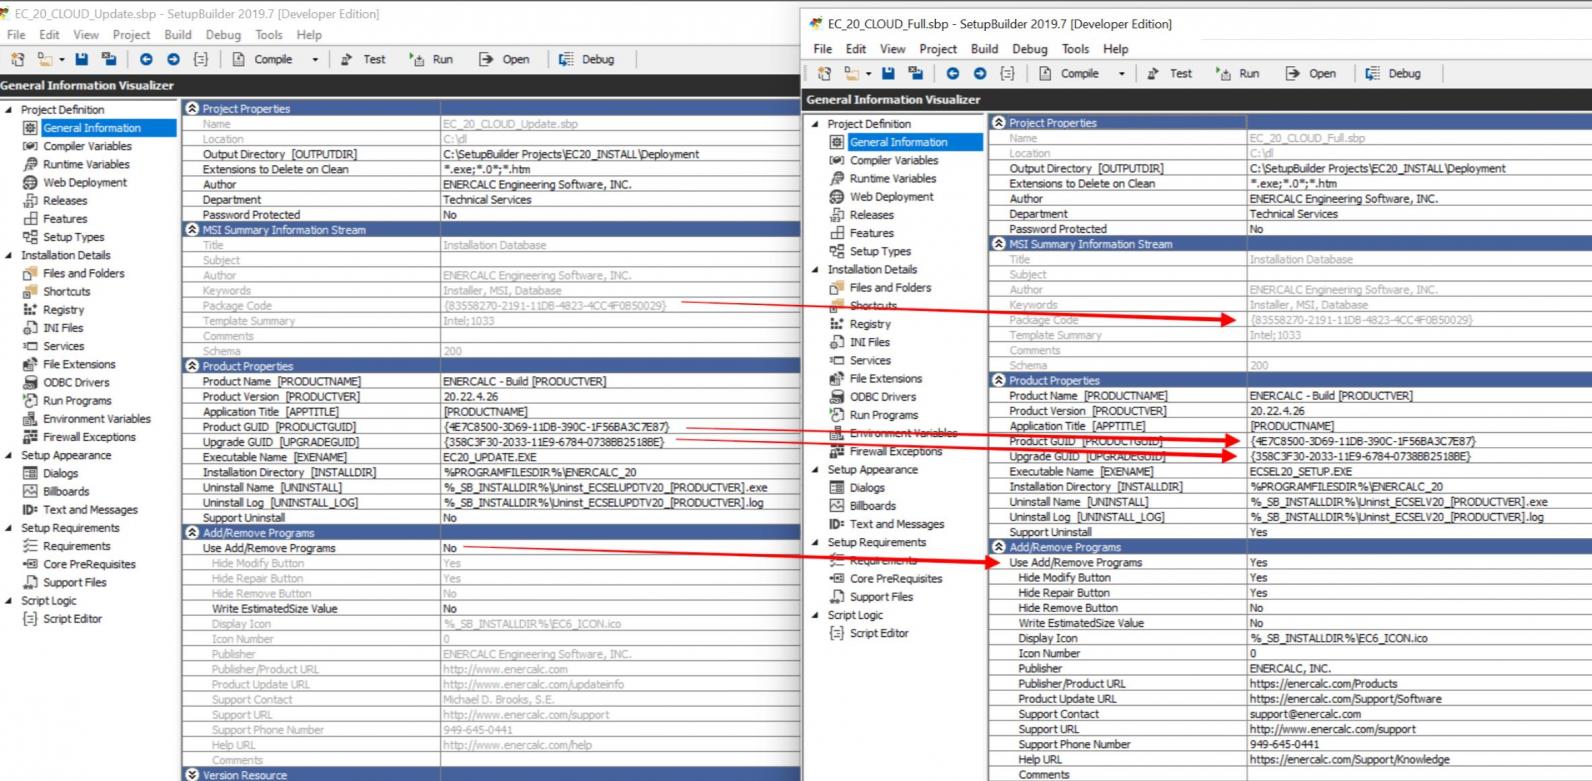Click New project icon in Full window toolbar
Screen dimensions: 1592x781
tap(824, 73)
